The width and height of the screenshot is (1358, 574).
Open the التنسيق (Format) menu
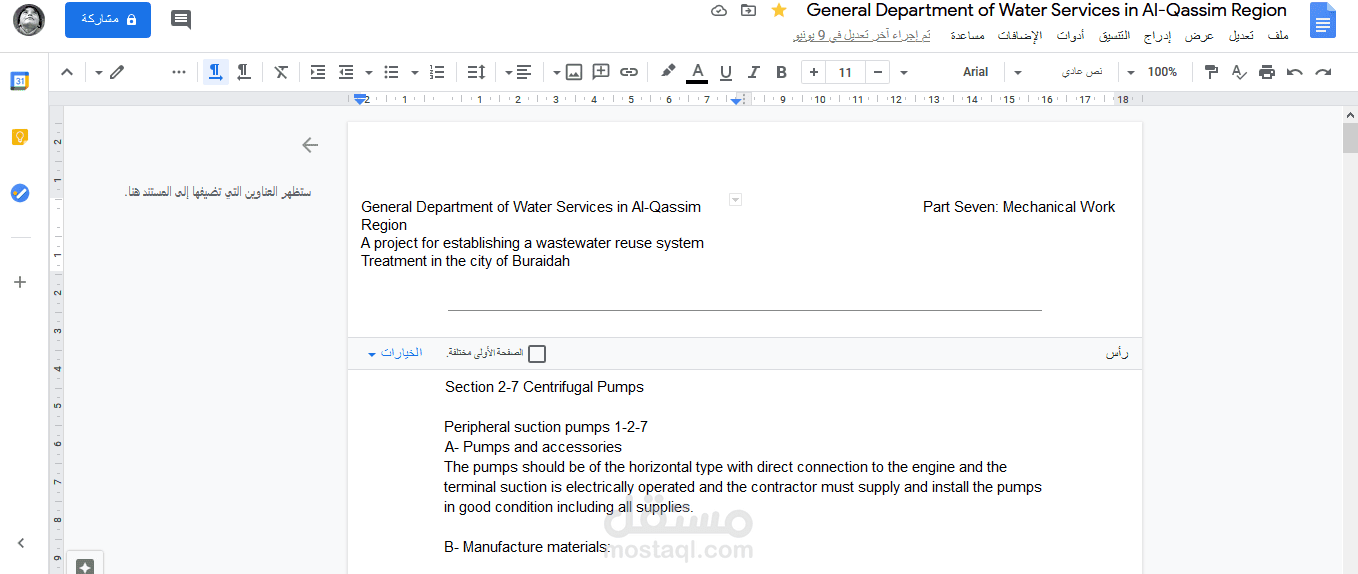[1115, 36]
